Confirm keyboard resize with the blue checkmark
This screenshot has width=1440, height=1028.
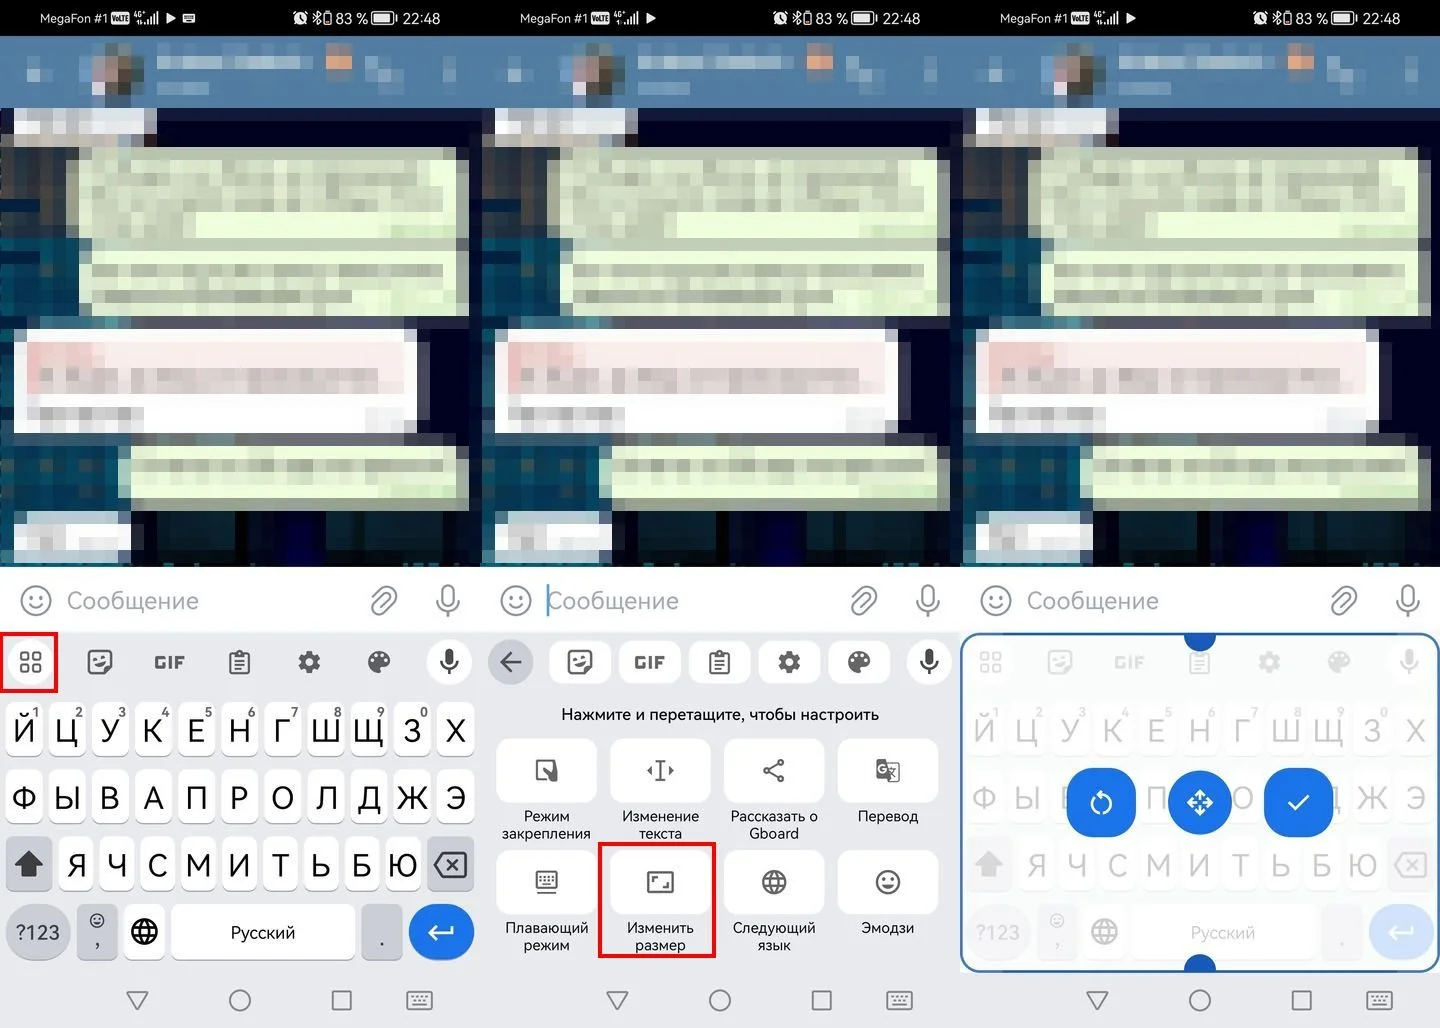coord(1298,802)
